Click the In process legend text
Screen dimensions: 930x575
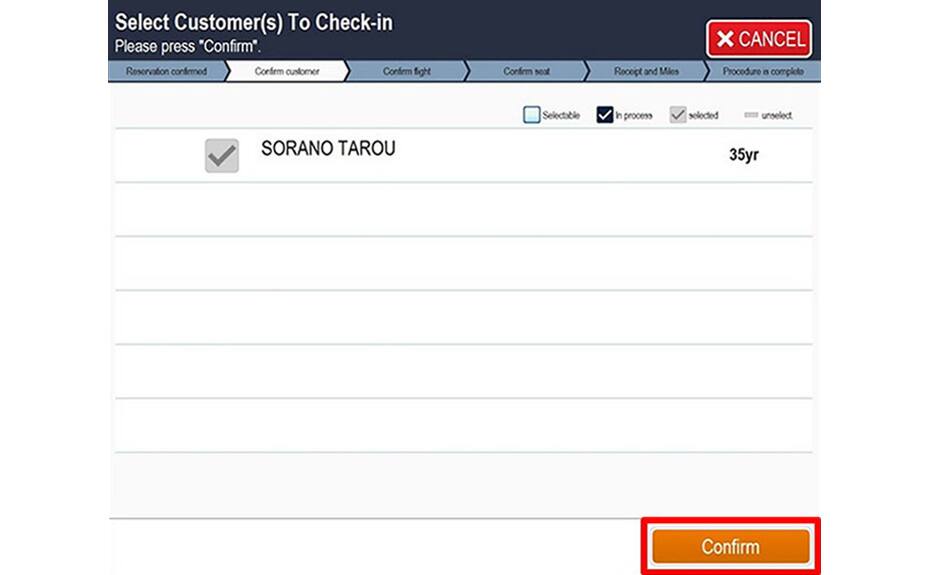pyautogui.click(x=633, y=115)
